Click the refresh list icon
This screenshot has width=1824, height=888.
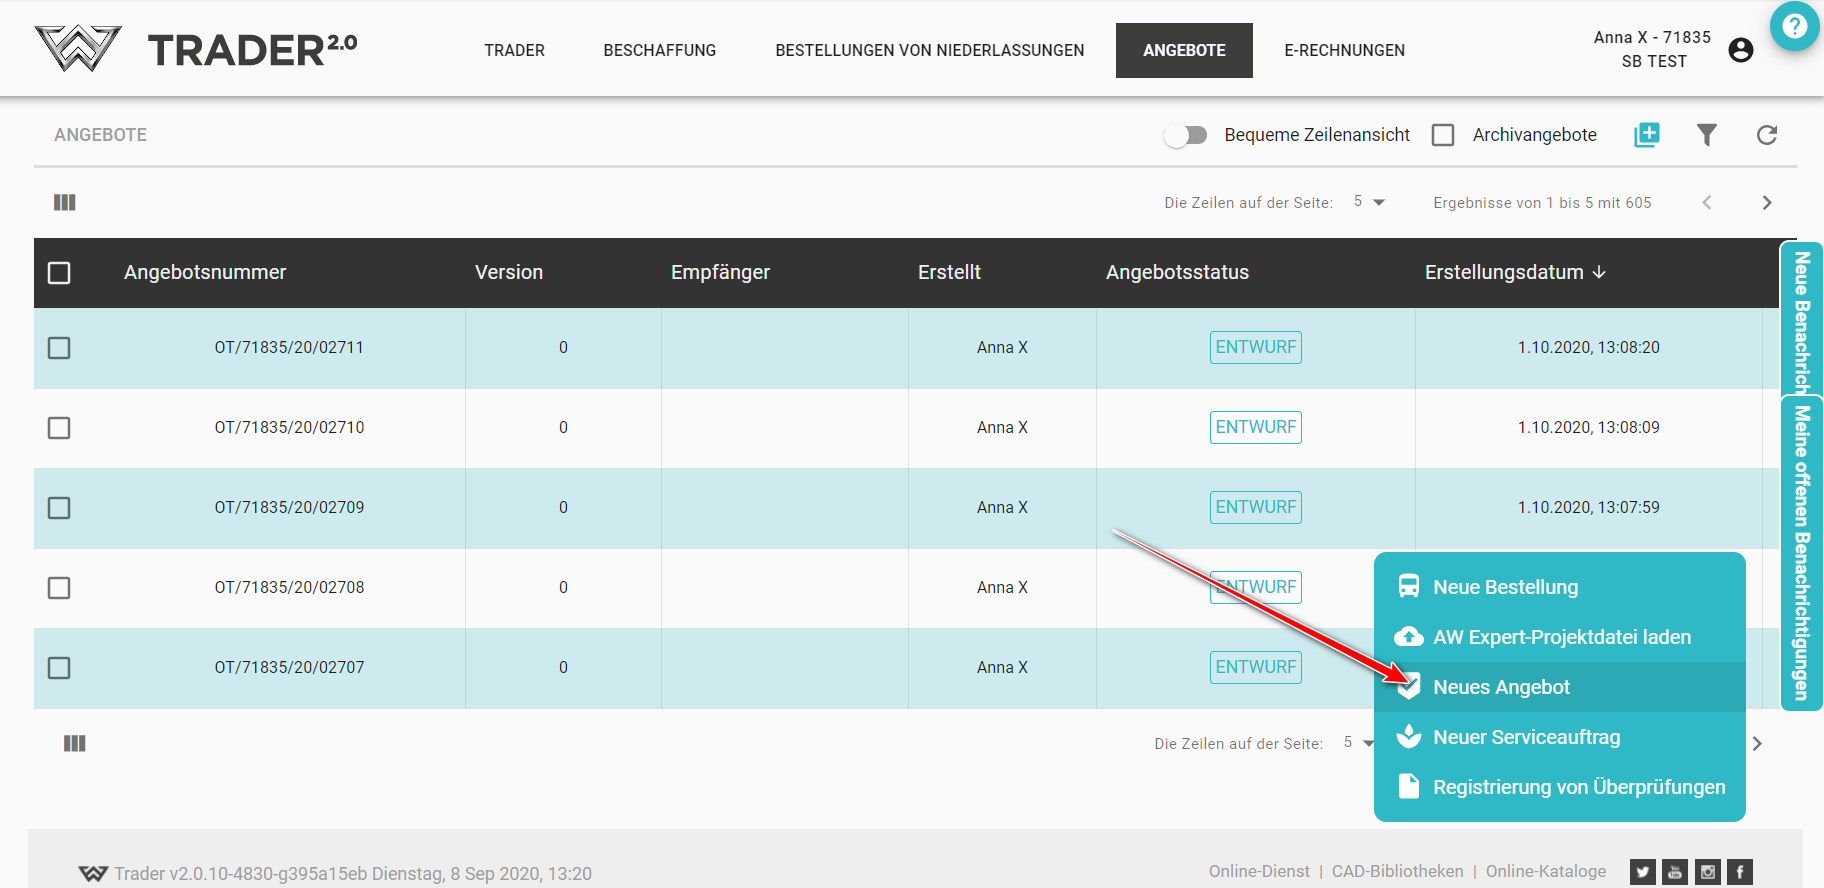click(1767, 135)
